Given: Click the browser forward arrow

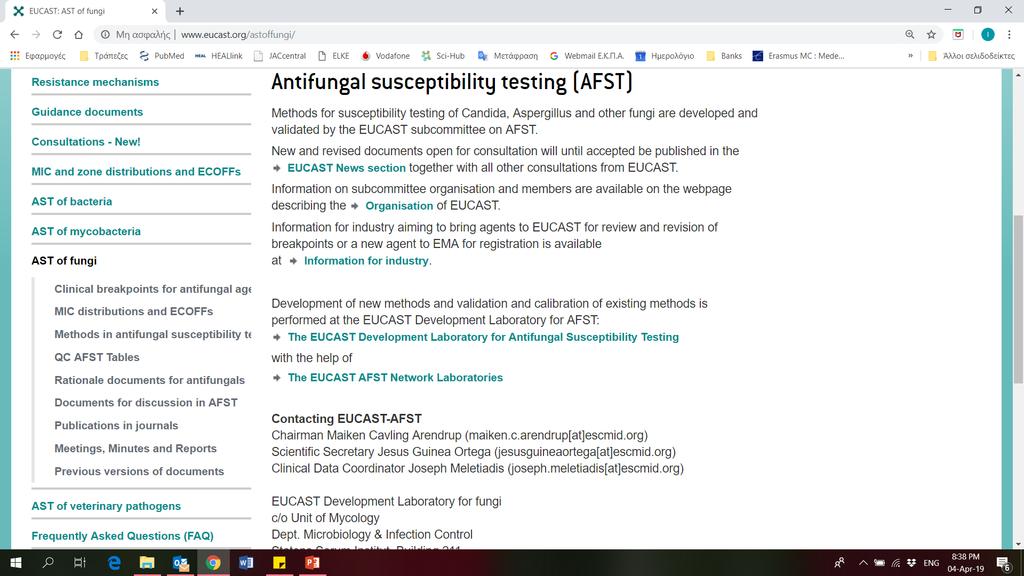Looking at the screenshot, I should [x=36, y=35].
